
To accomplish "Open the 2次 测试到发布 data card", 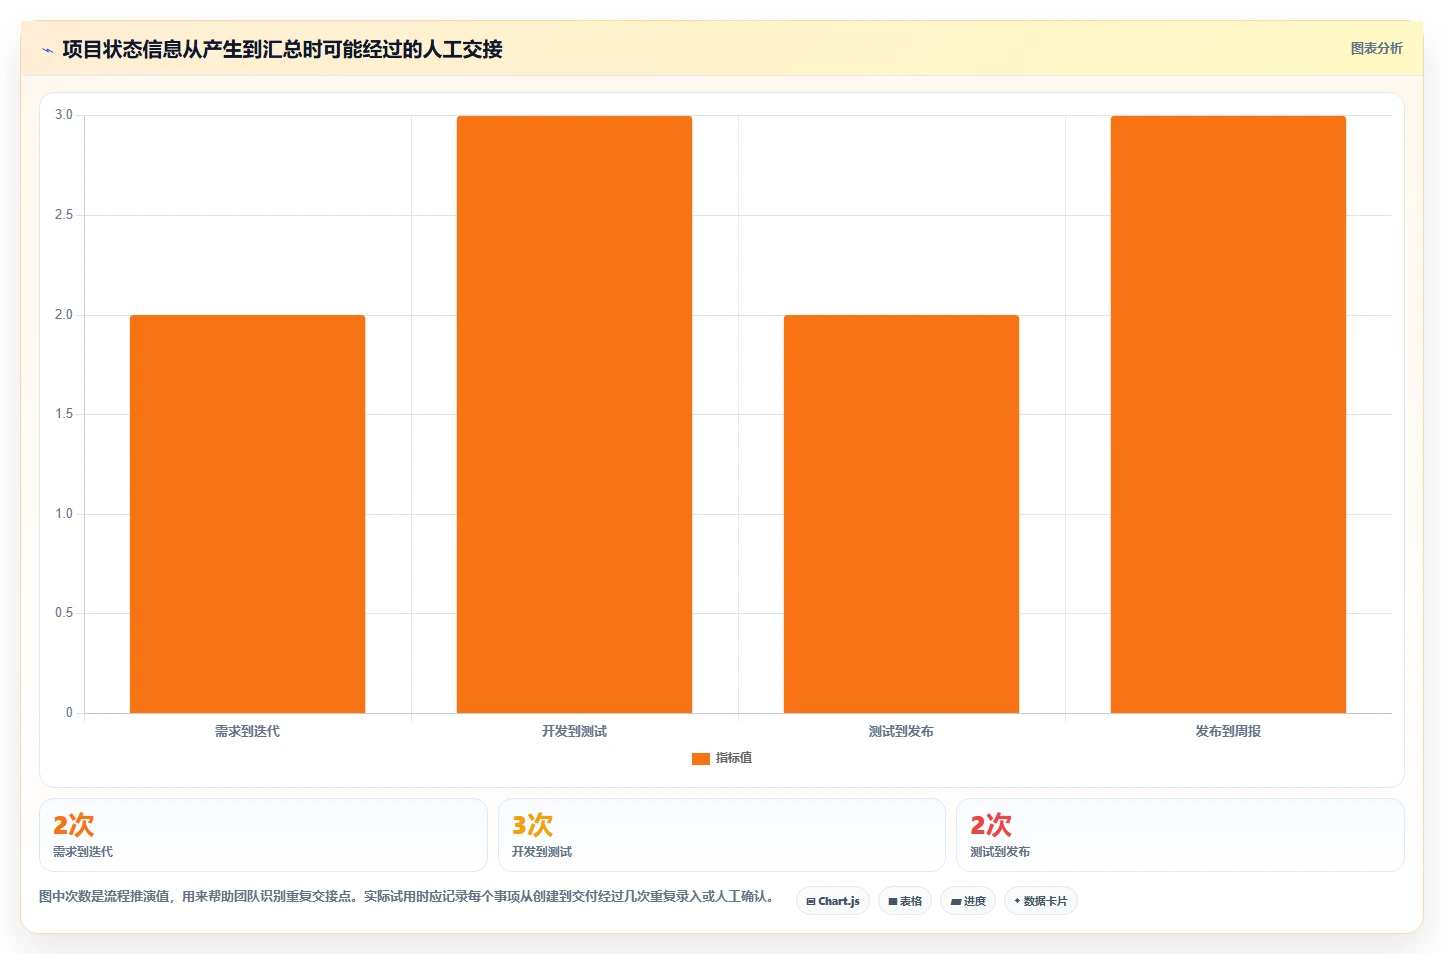I will pos(1180,835).
